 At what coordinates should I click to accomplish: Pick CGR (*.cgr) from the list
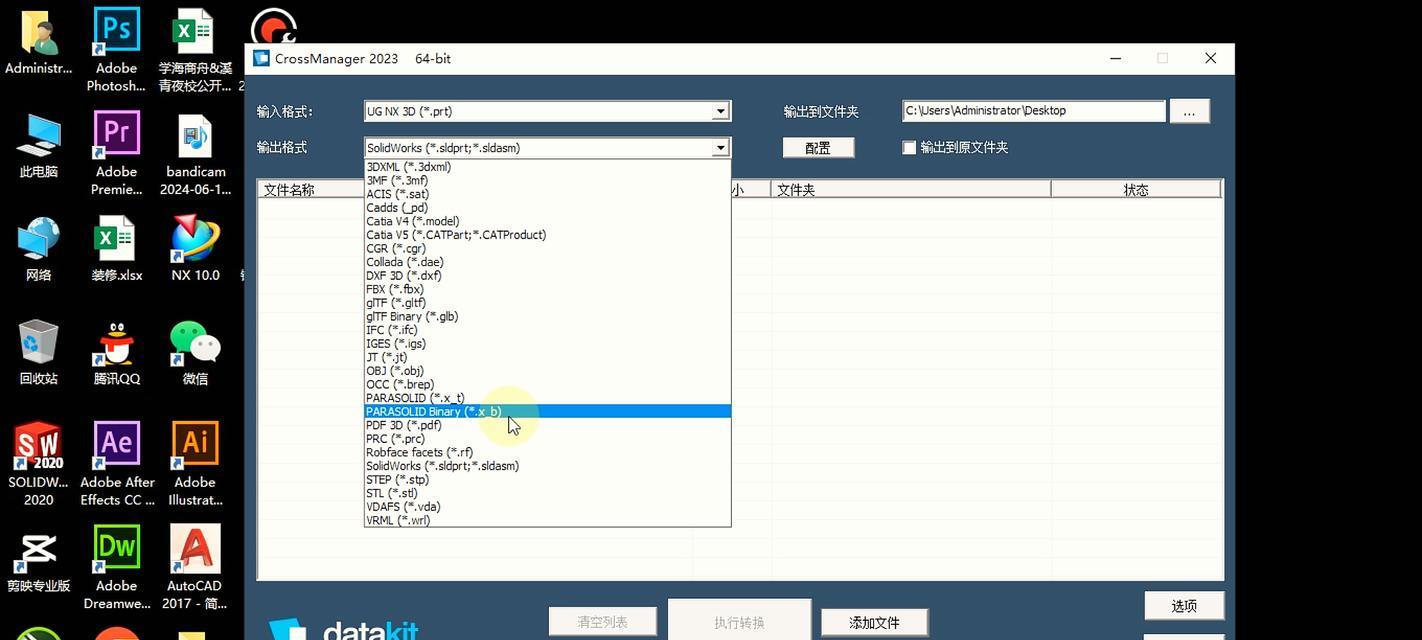coord(547,248)
